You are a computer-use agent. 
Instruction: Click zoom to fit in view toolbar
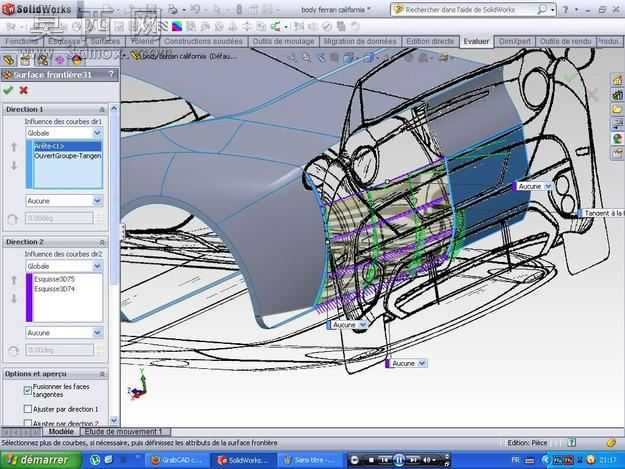293,58
